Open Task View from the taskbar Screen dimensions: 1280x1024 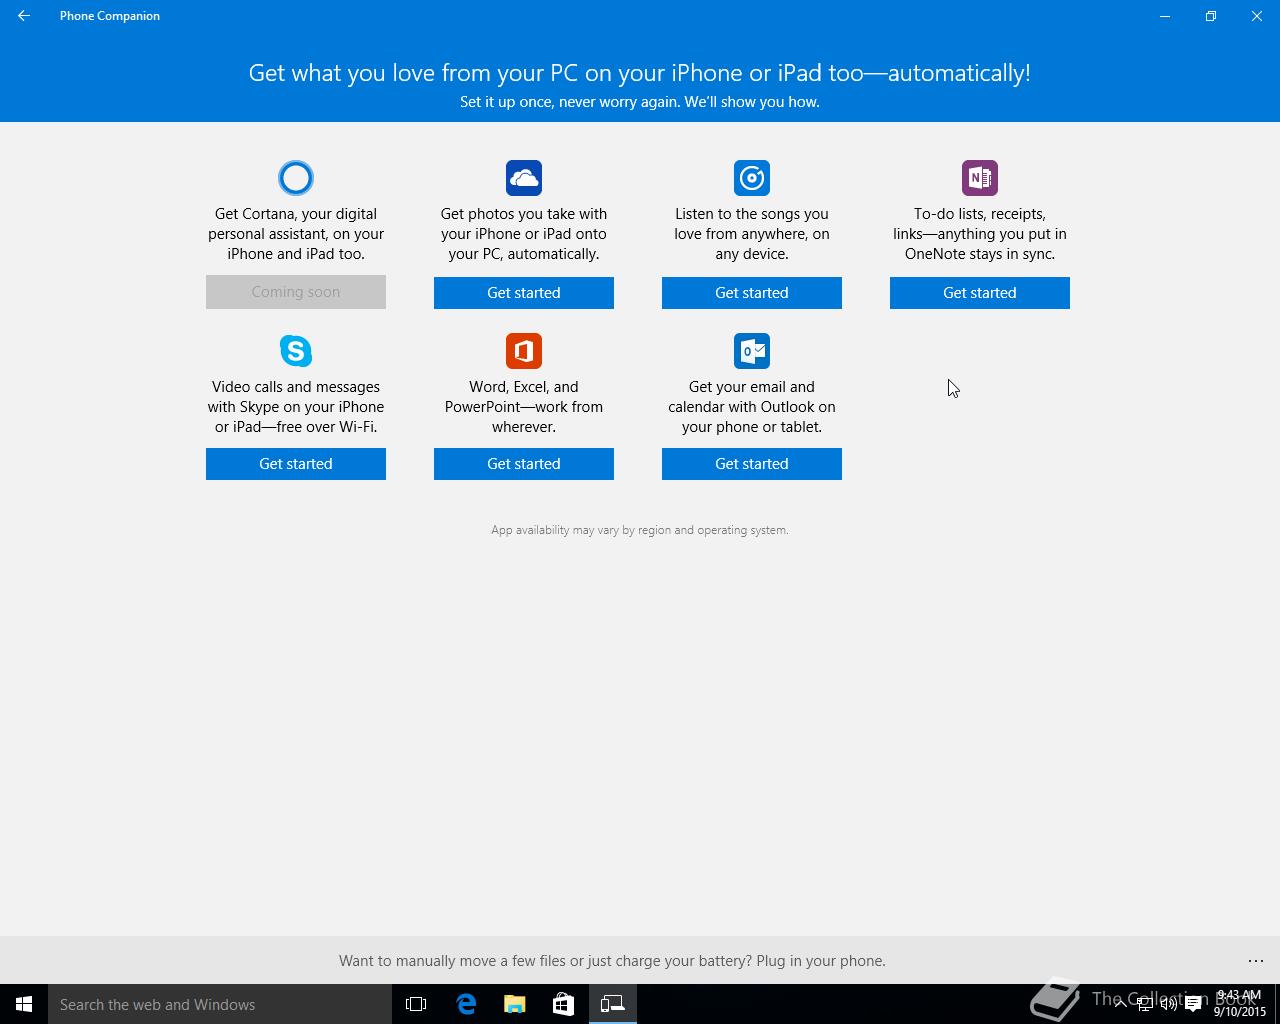(416, 1004)
